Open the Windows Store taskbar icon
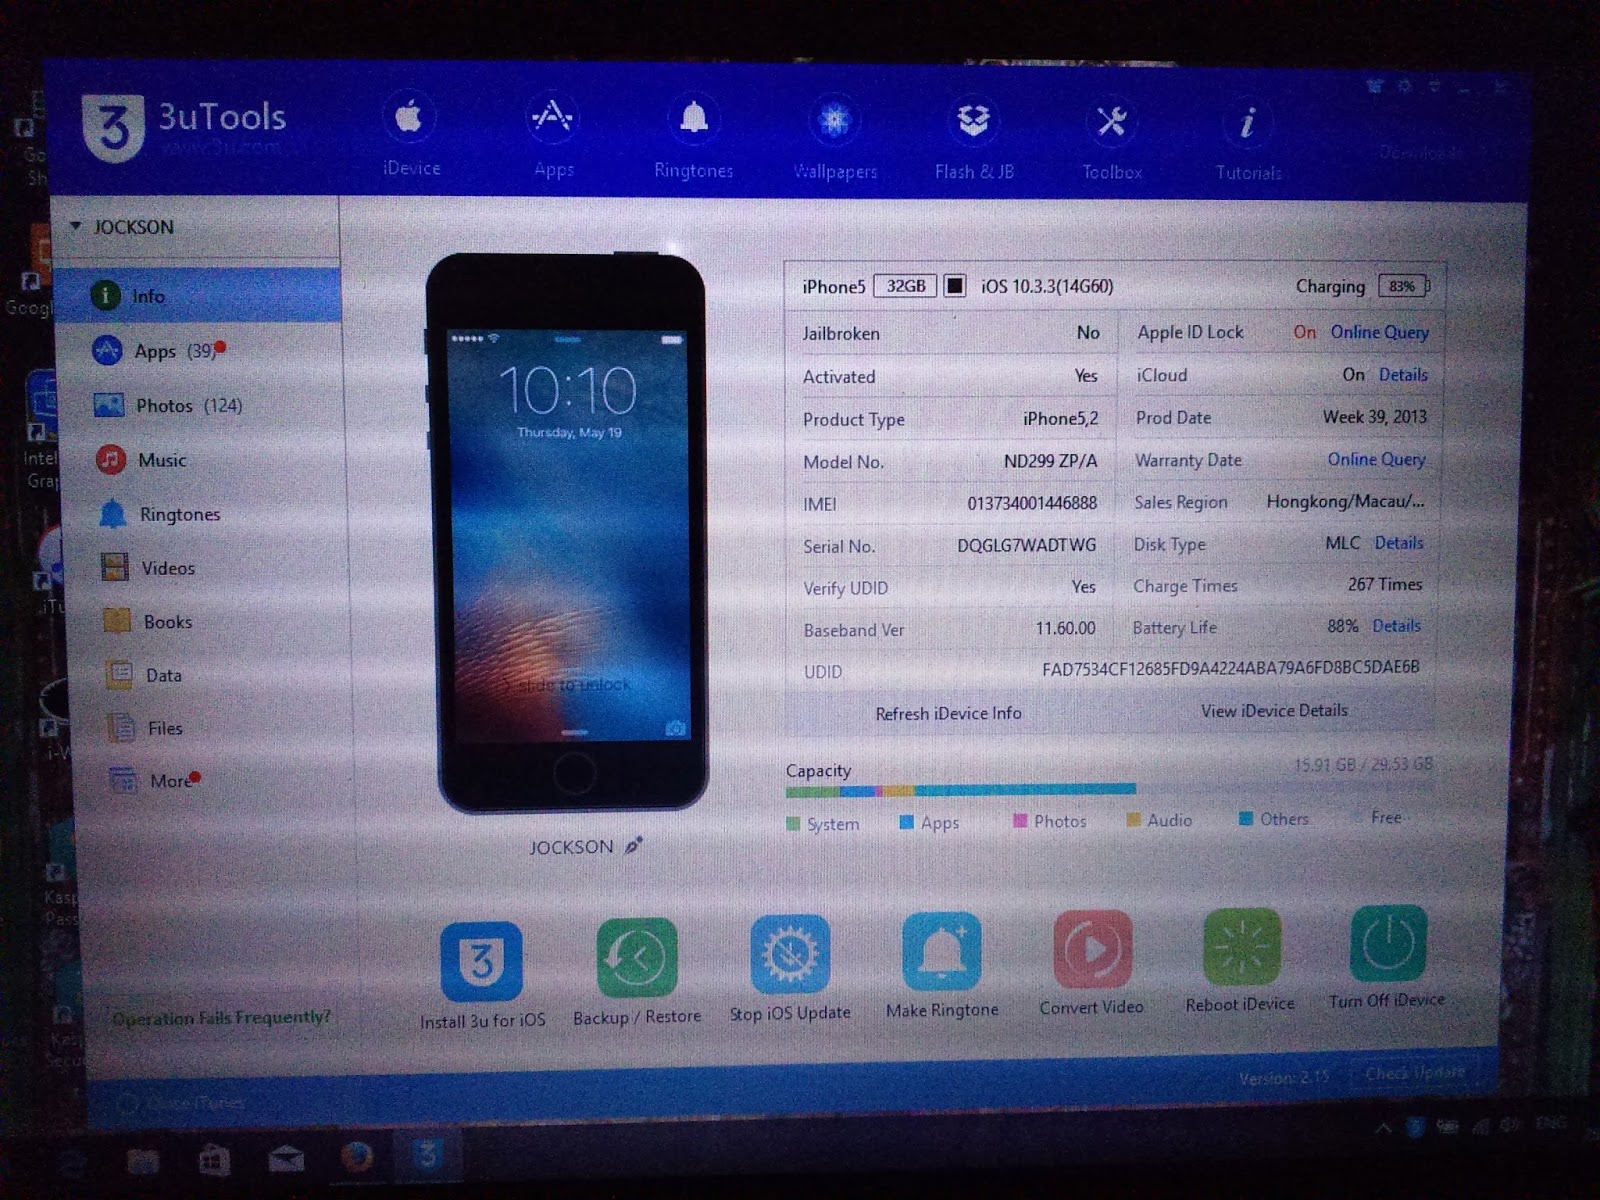The height and width of the screenshot is (1200, 1600). point(212,1161)
